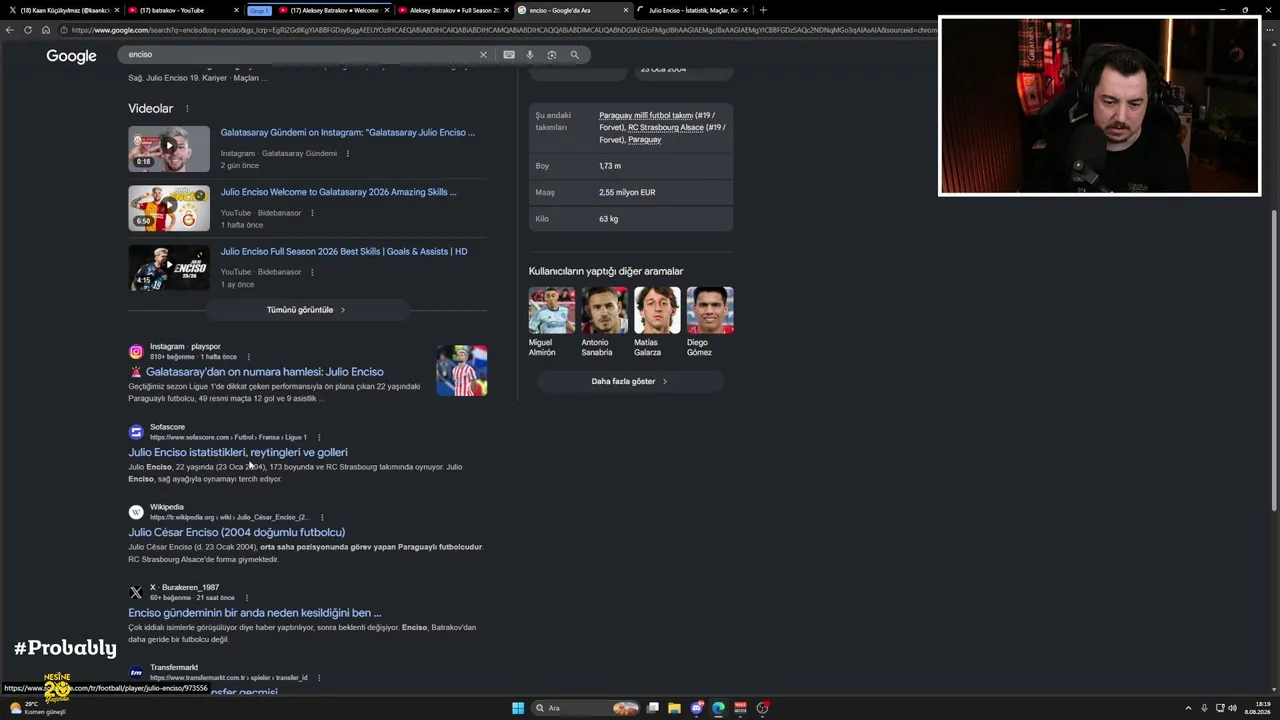This screenshot has height=720, width=1280.
Task: Open more options for Full Season 2026 video
Action: 312,272
